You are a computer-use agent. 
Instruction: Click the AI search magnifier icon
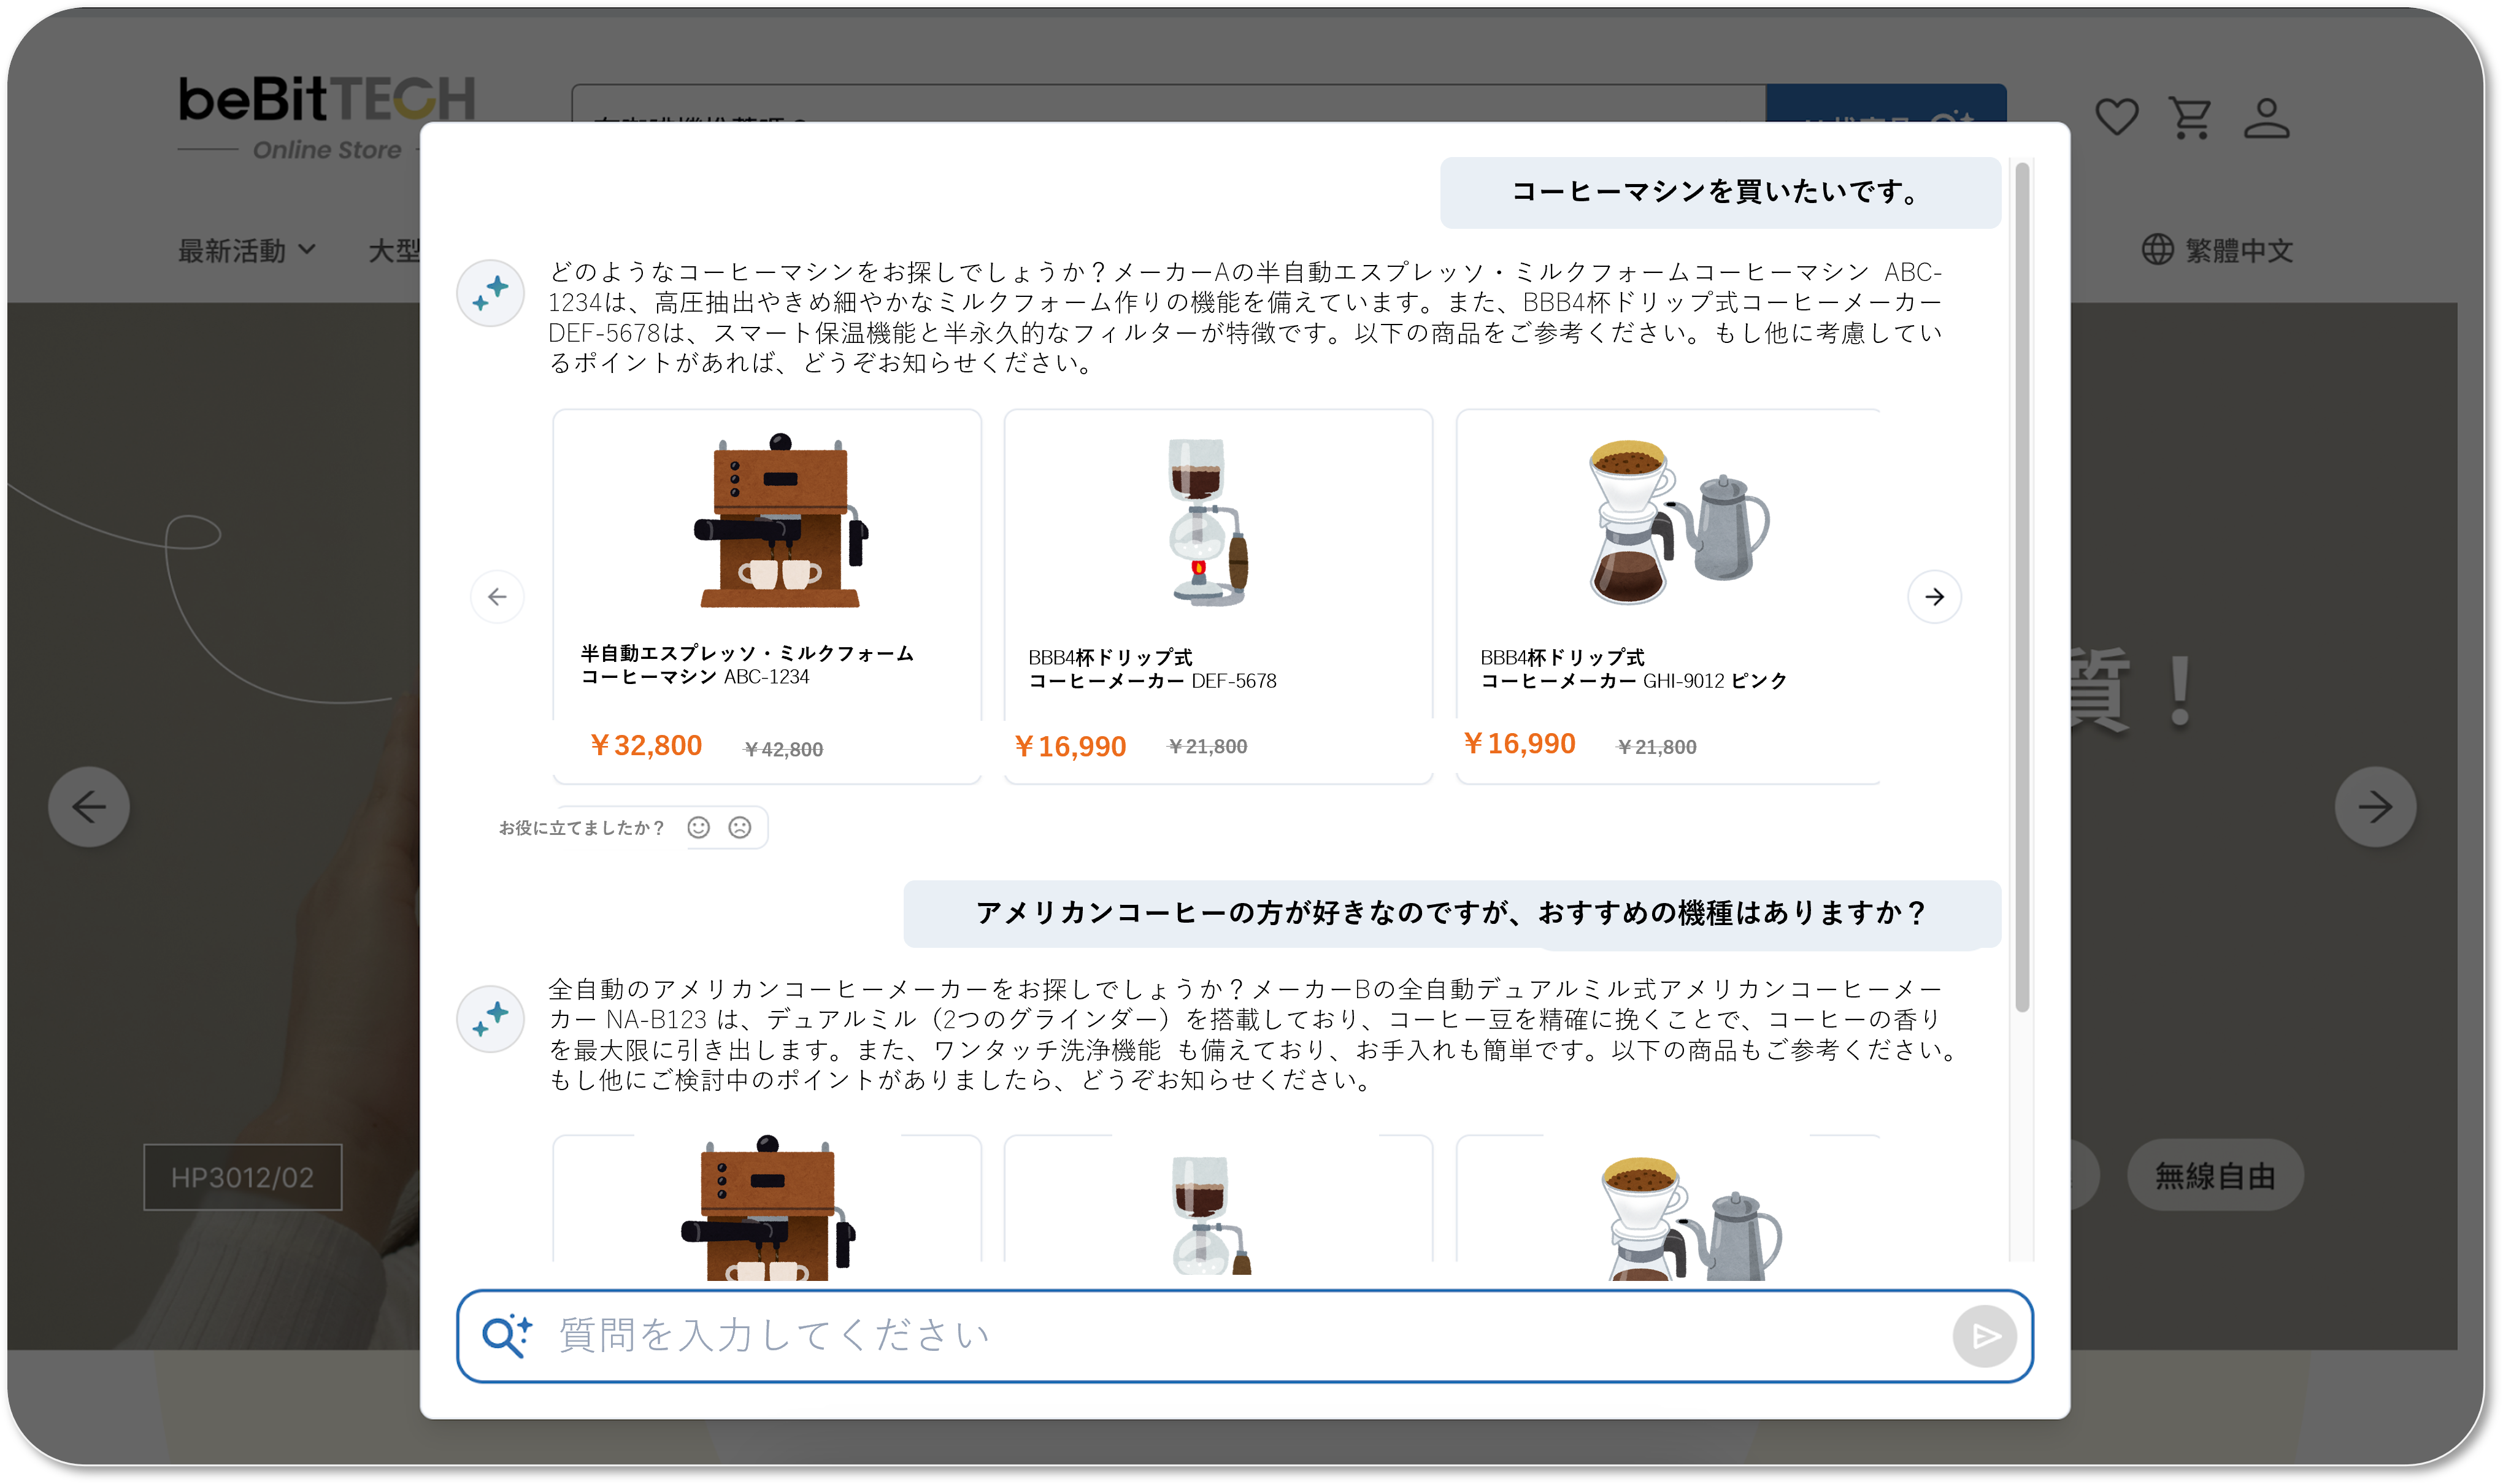pos(506,1336)
